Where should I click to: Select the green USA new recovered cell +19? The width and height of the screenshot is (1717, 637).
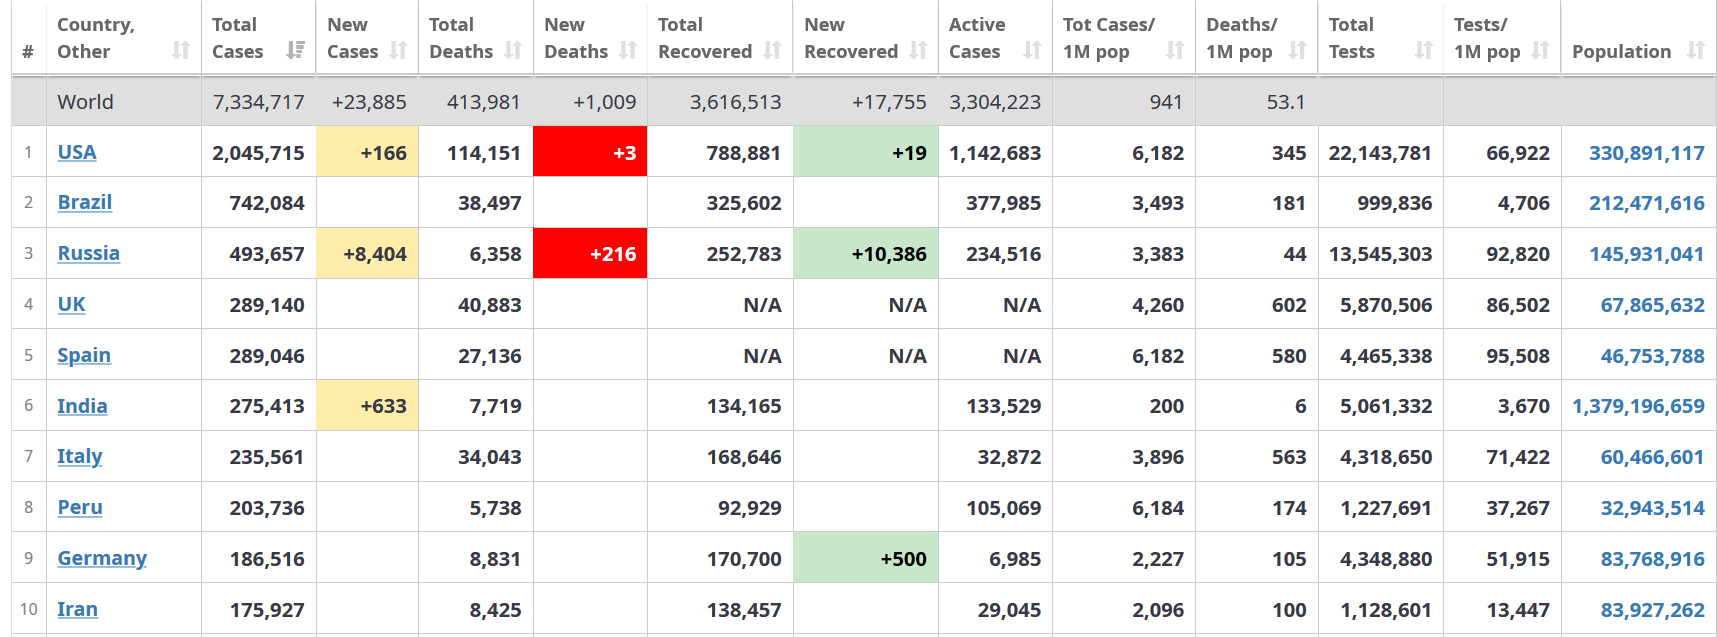866,152
